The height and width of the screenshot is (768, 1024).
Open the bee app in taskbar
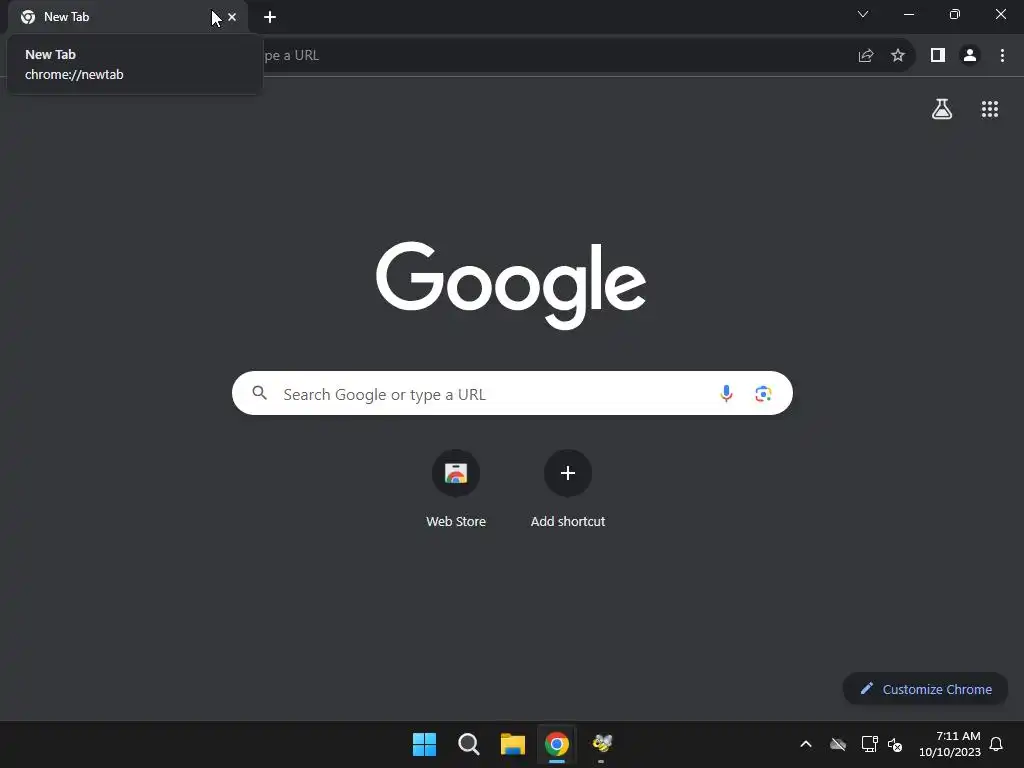601,743
